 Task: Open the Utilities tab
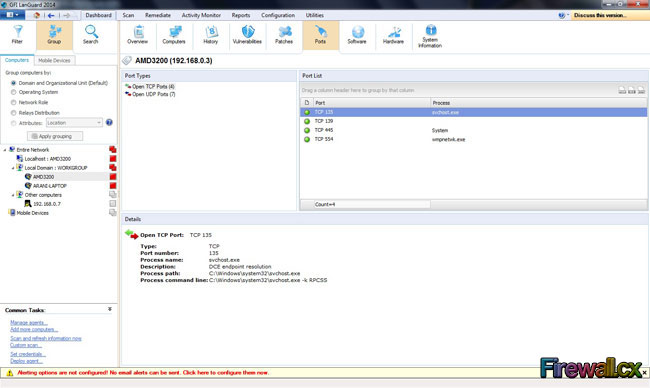tap(315, 15)
